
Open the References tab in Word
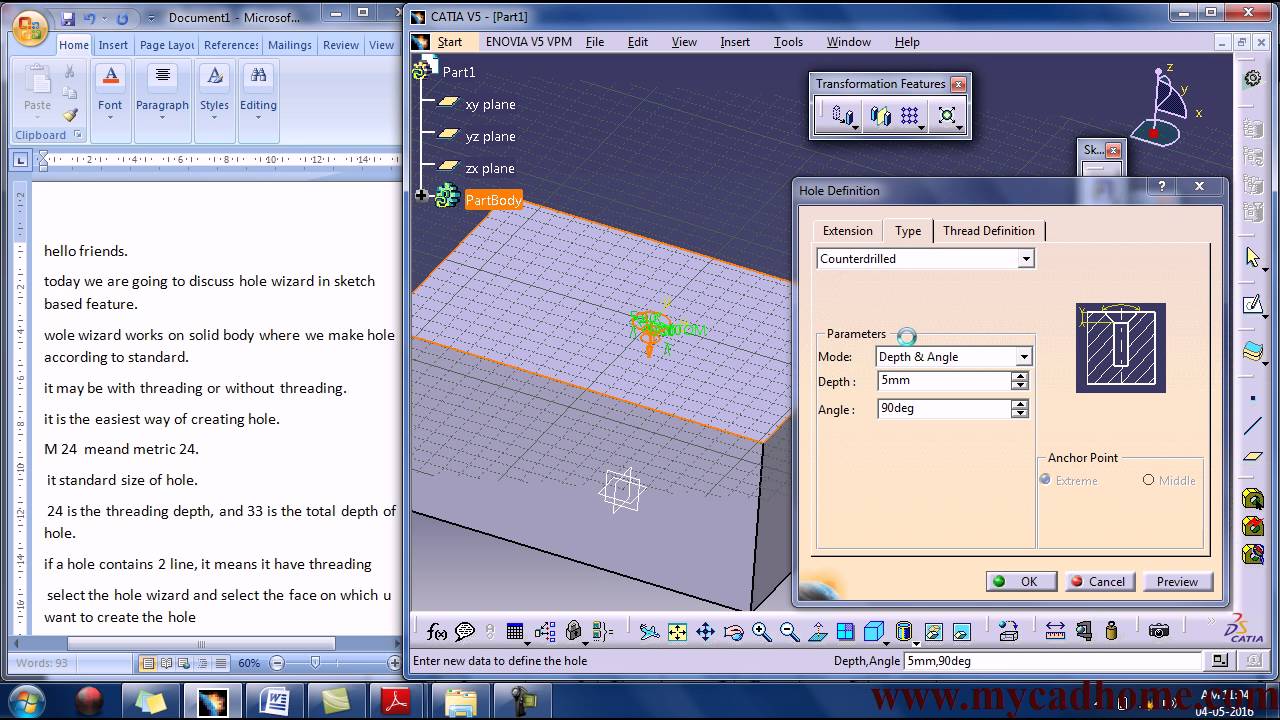pos(231,45)
